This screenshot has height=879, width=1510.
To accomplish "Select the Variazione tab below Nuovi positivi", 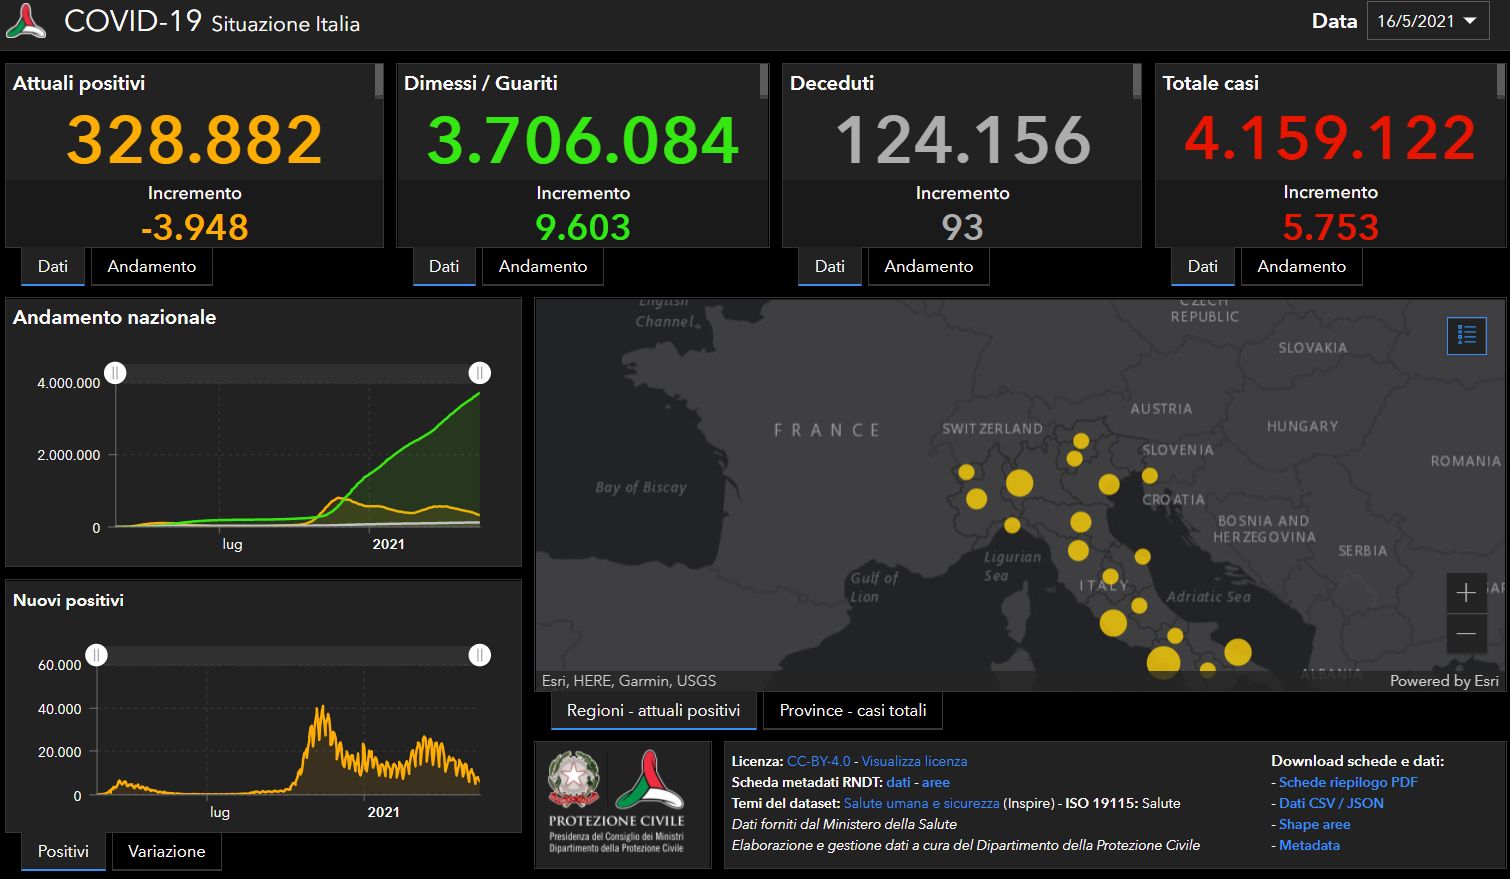I will click(166, 852).
